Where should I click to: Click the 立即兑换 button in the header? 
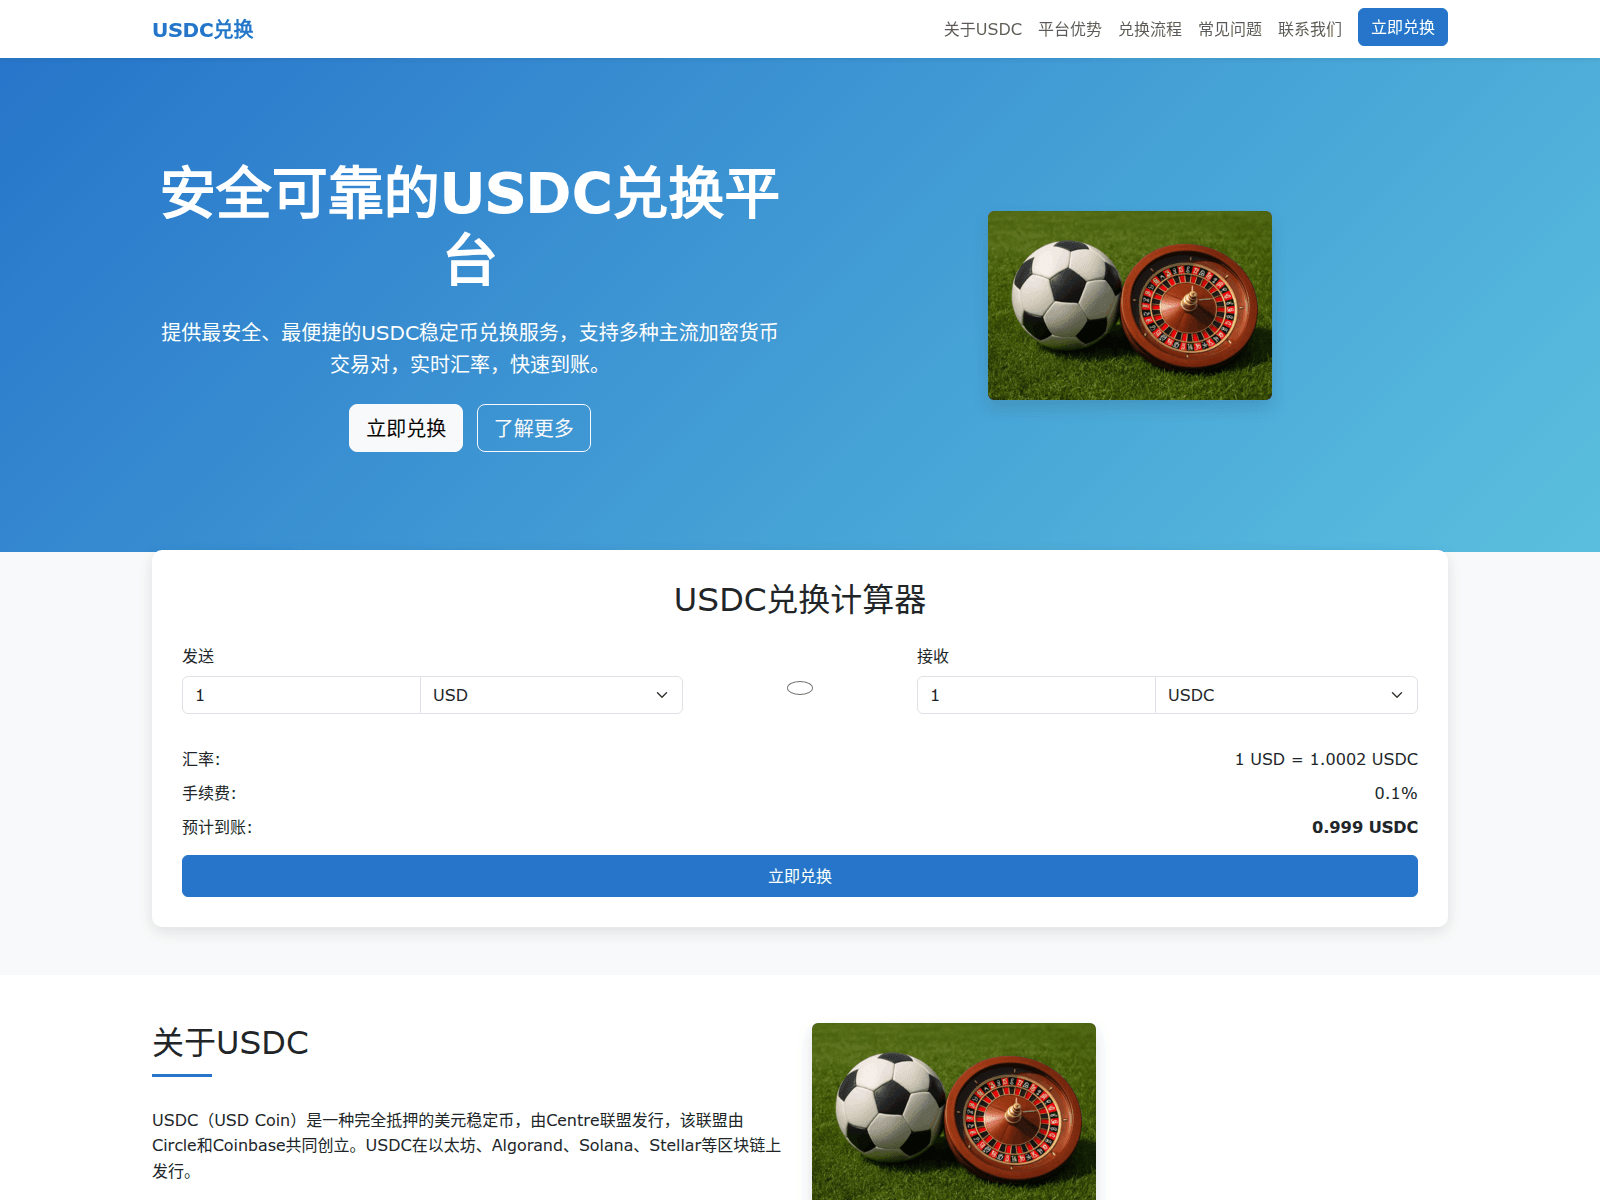(x=1403, y=27)
